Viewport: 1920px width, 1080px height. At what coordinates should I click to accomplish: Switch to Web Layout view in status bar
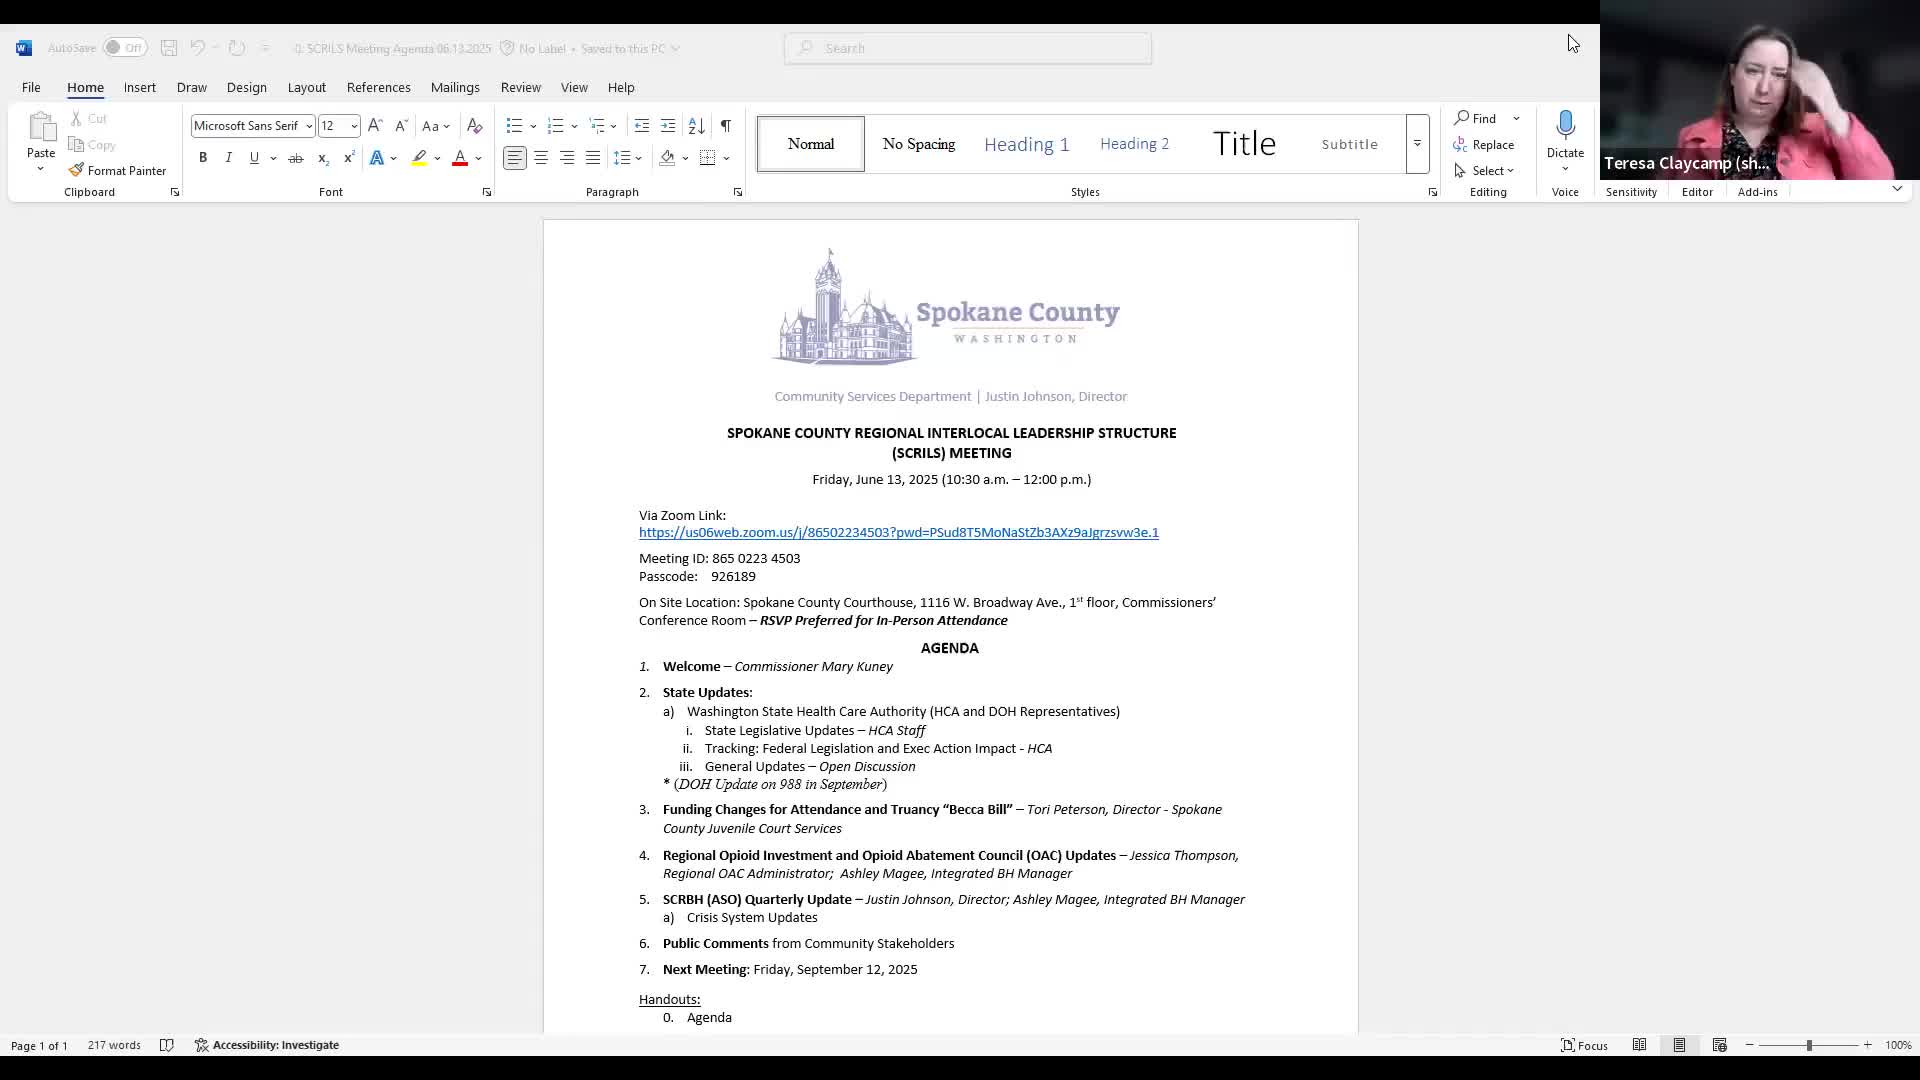point(1719,1045)
